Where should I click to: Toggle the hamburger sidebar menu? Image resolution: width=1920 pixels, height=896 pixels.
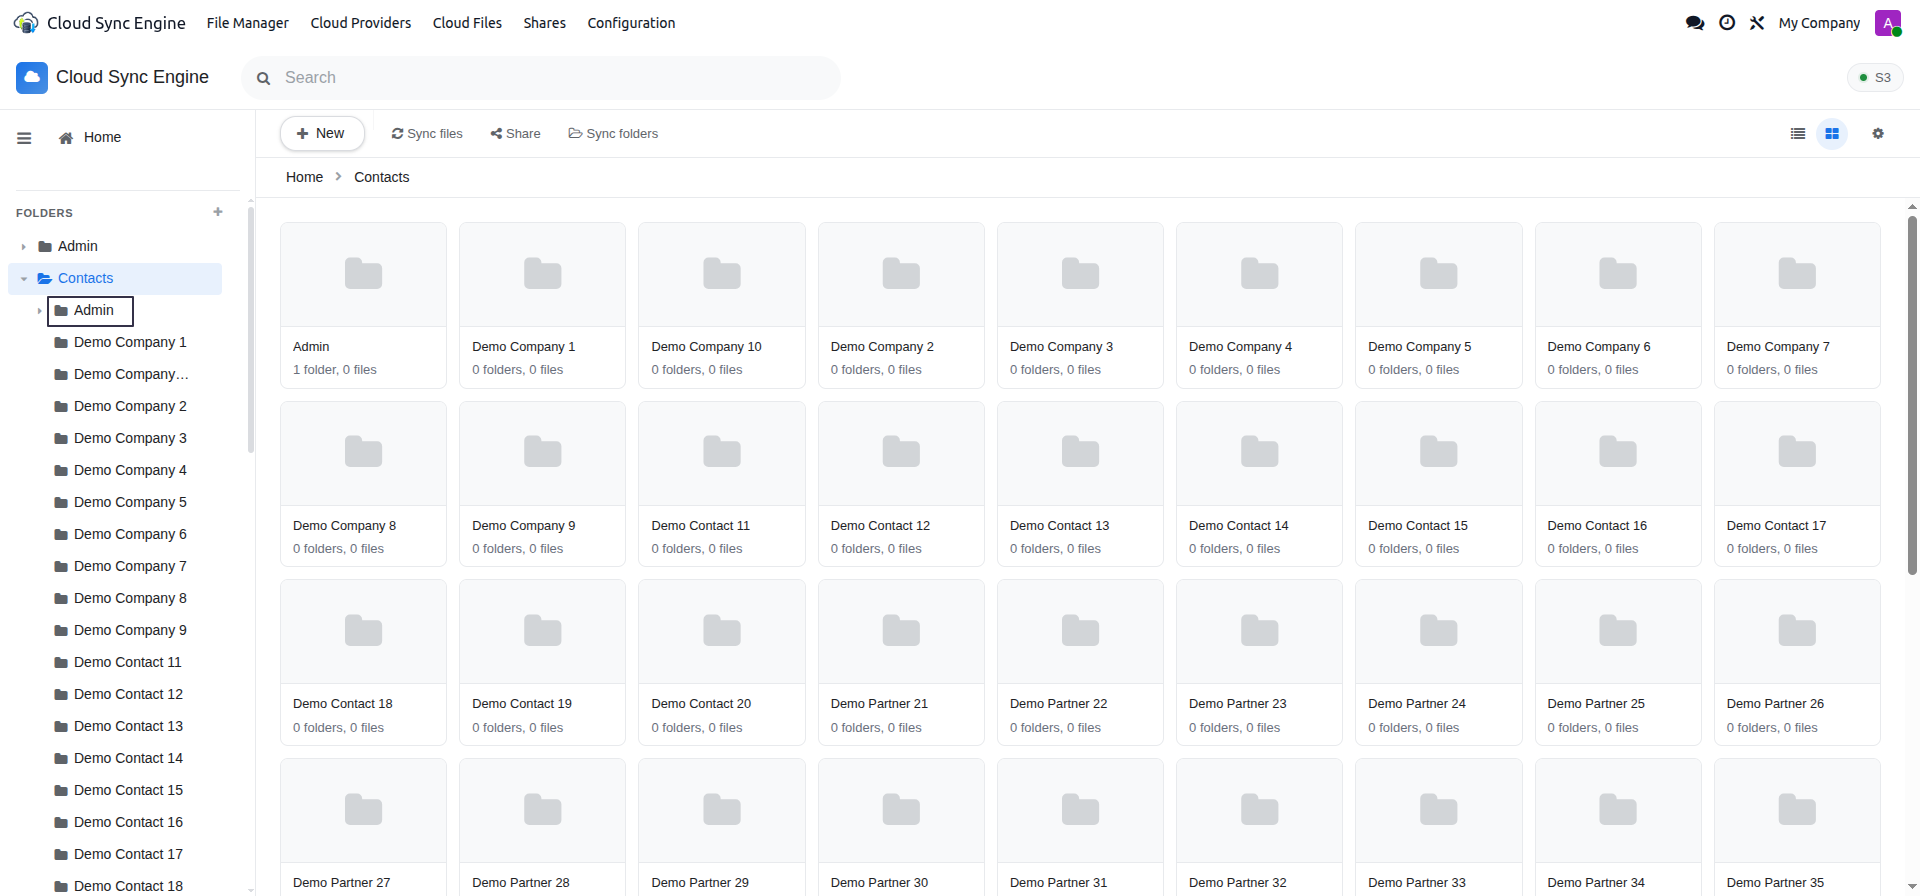tap(24, 138)
